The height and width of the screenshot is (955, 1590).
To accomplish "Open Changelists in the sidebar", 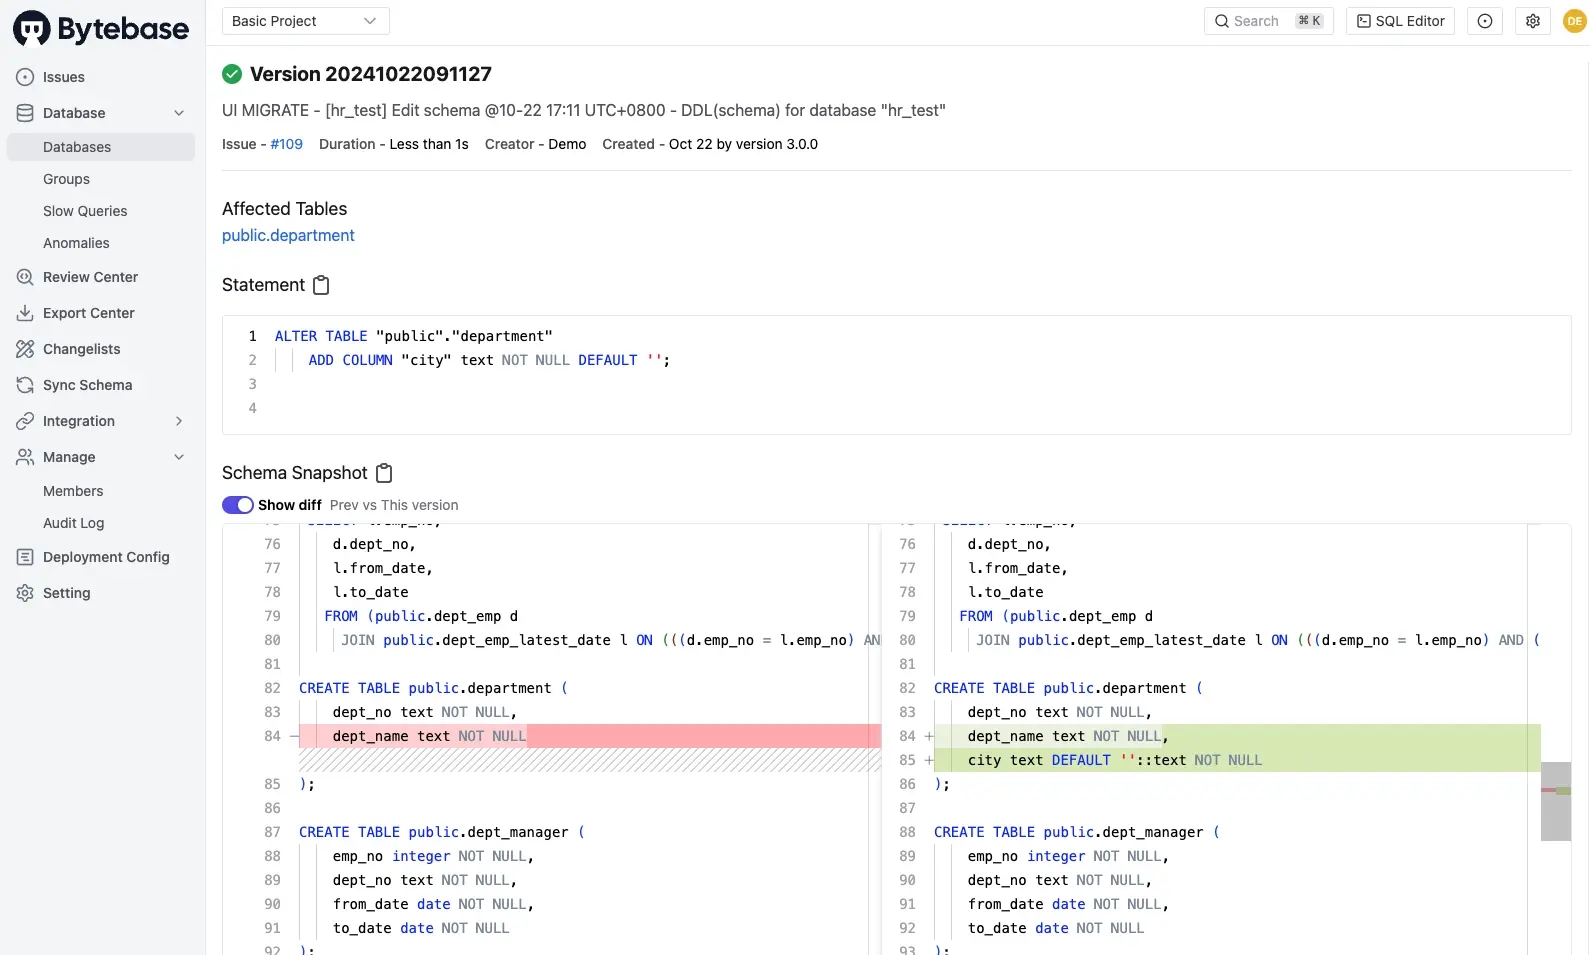I will point(81,349).
